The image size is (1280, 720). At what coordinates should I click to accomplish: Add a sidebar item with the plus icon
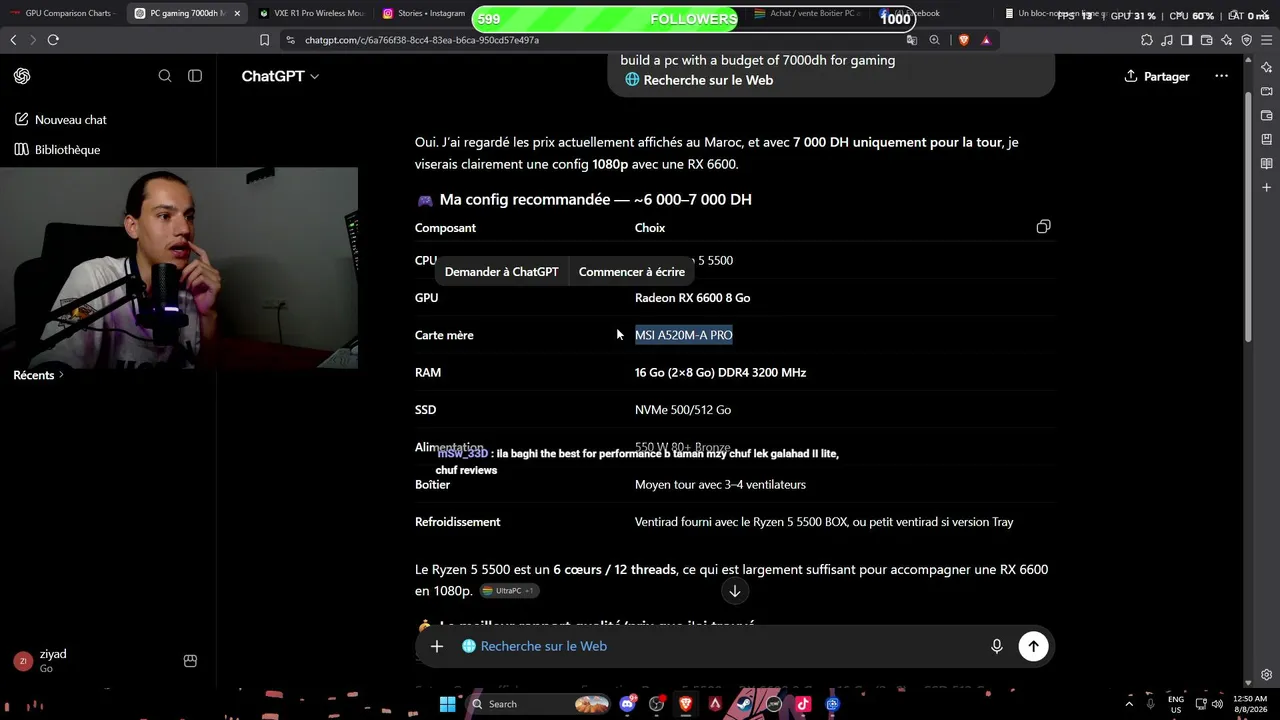[x=1266, y=187]
